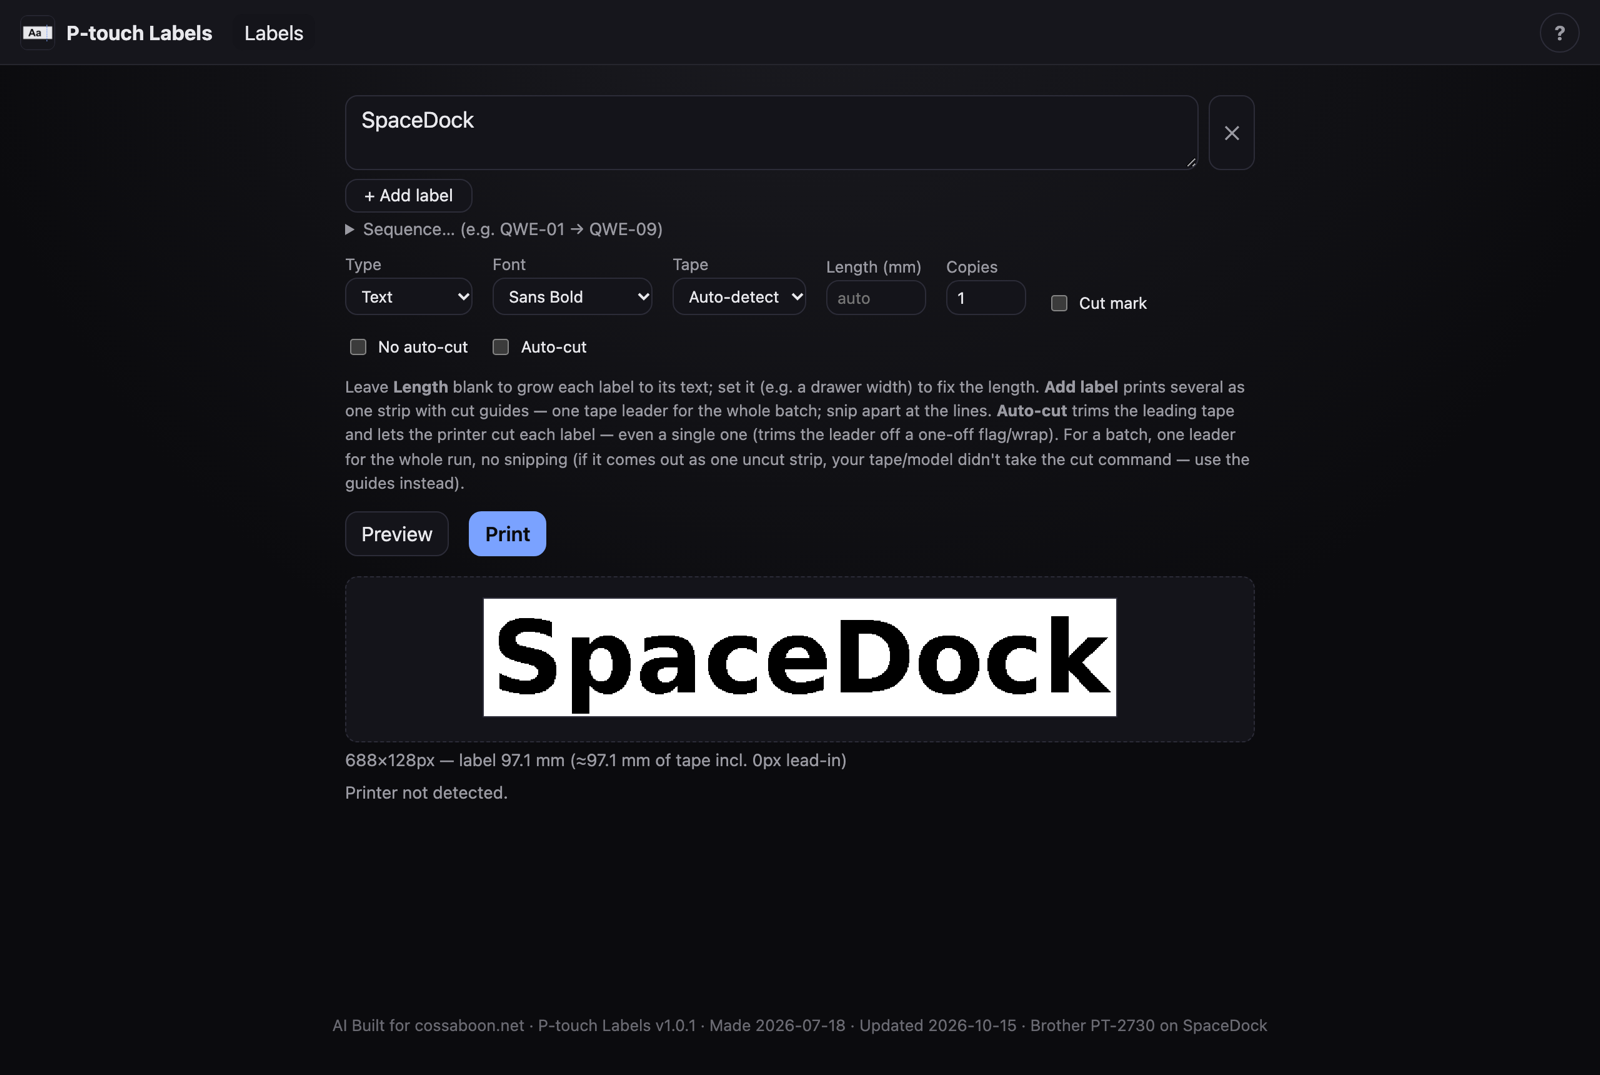Image resolution: width=1600 pixels, height=1075 pixels.
Task: Open the Tape dropdown set to Auto-detect
Action: (739, 297)
